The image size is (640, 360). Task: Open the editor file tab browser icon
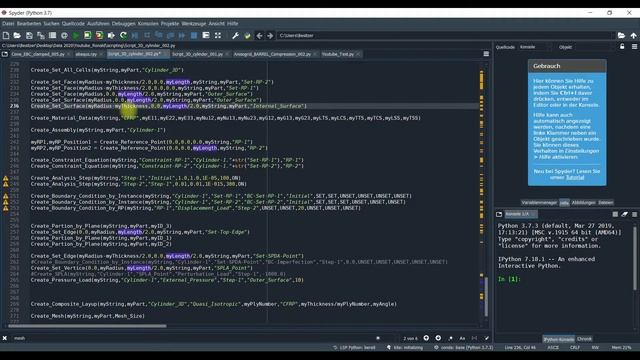pos(5,54)
